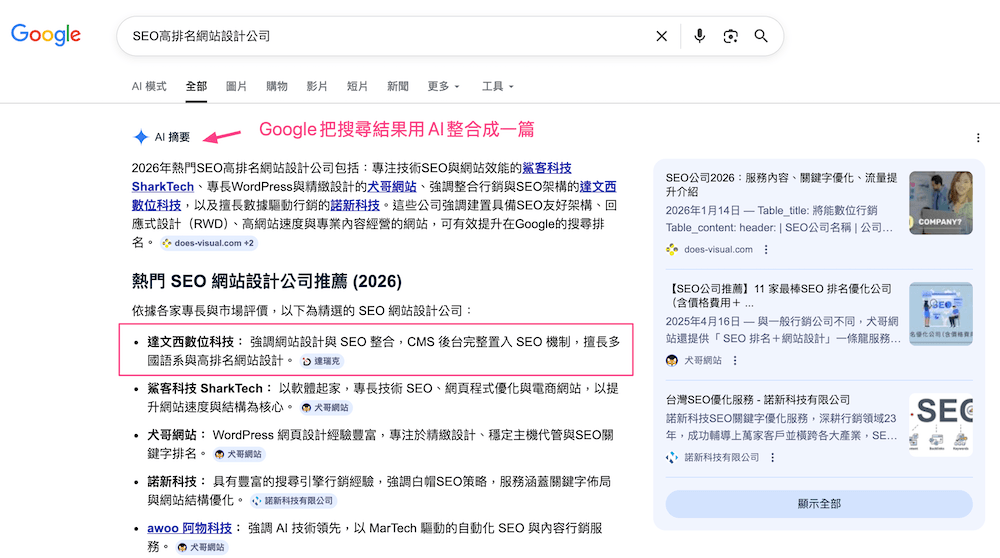Open the 影片 tab
1000x558 pixels.
317,86
